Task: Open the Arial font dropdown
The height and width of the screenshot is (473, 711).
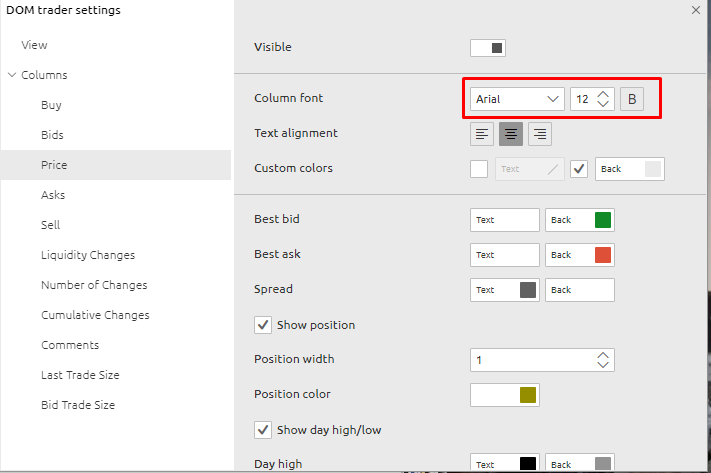Action: [x=517, y=99]
